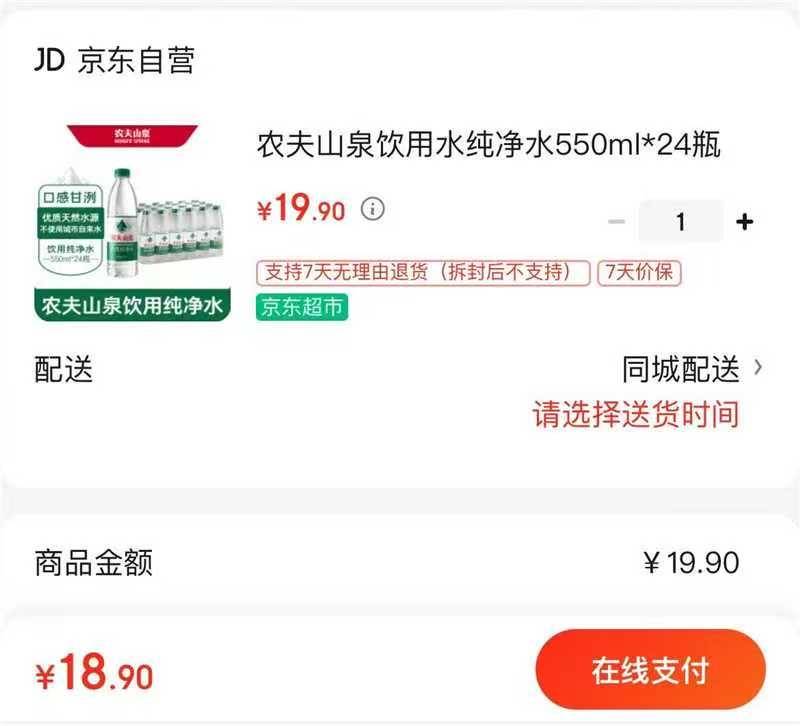This screenshot has height=726, width=800.
Task: Click the 在线支付 payment button
Action: tap(651, 669)
